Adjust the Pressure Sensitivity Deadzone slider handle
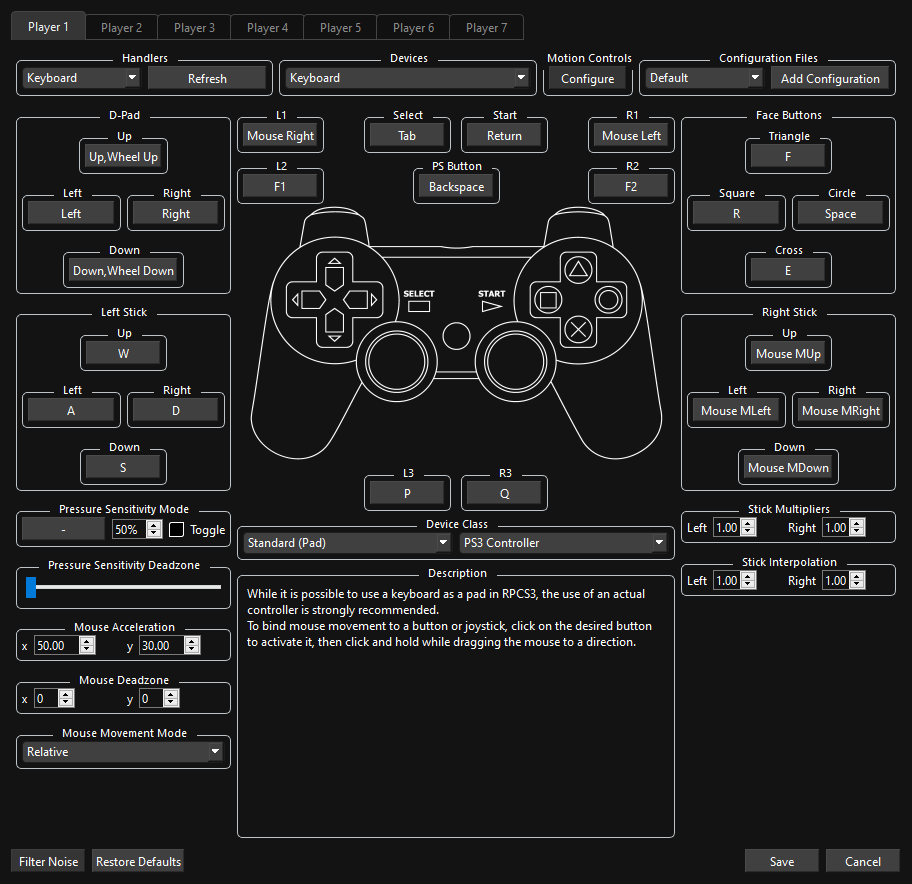This screenshot has height=884, width=912. [x=31, y=587]
